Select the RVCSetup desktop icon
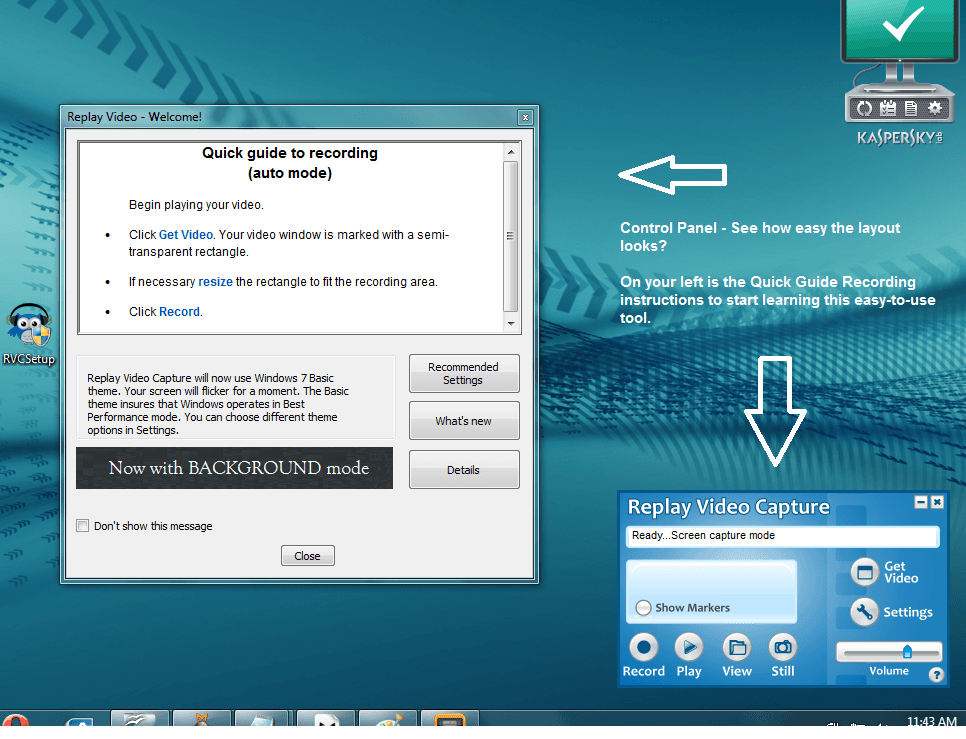The image size is (966, 739). coord(29,334)
